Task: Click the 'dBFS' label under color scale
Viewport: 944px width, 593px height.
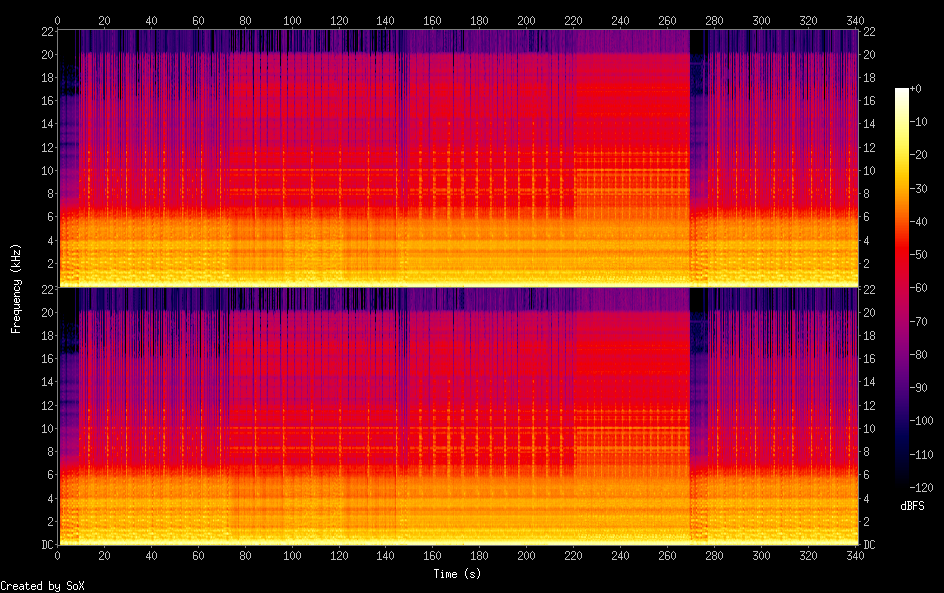Action: [x=912, y=507]
